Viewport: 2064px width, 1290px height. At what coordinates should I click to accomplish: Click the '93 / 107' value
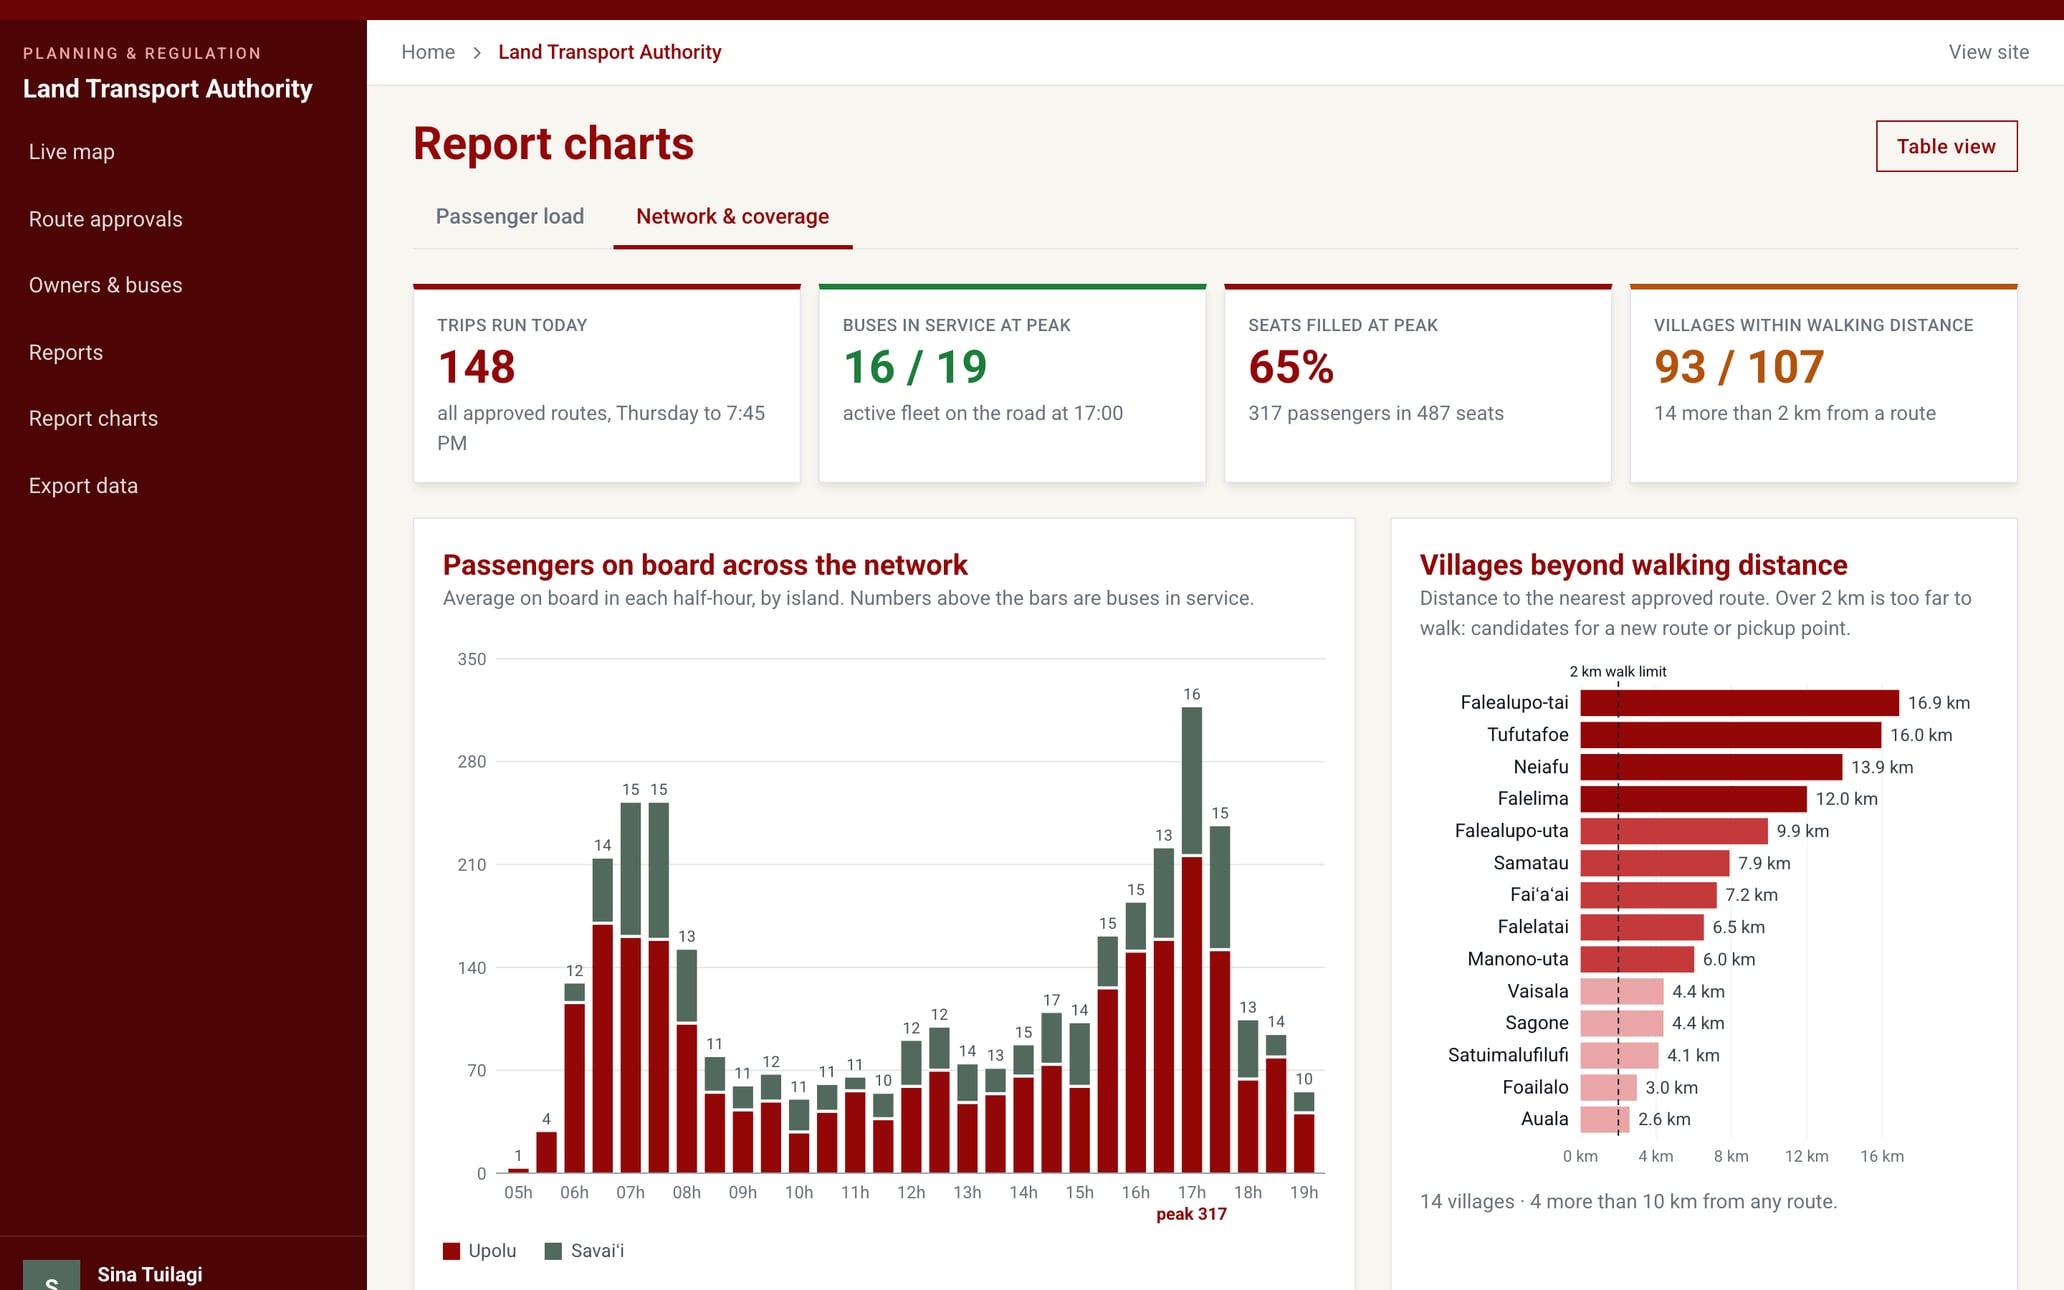(1739, 367)
